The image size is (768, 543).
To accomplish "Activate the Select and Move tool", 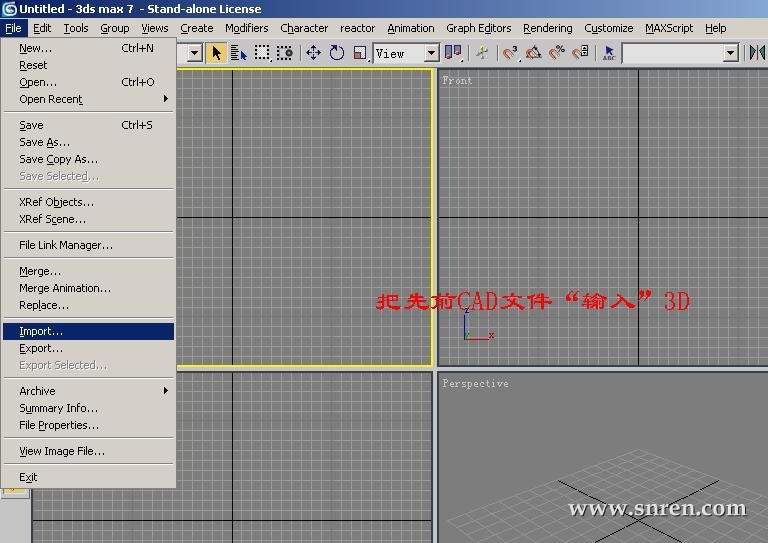I will click(313, 53).
